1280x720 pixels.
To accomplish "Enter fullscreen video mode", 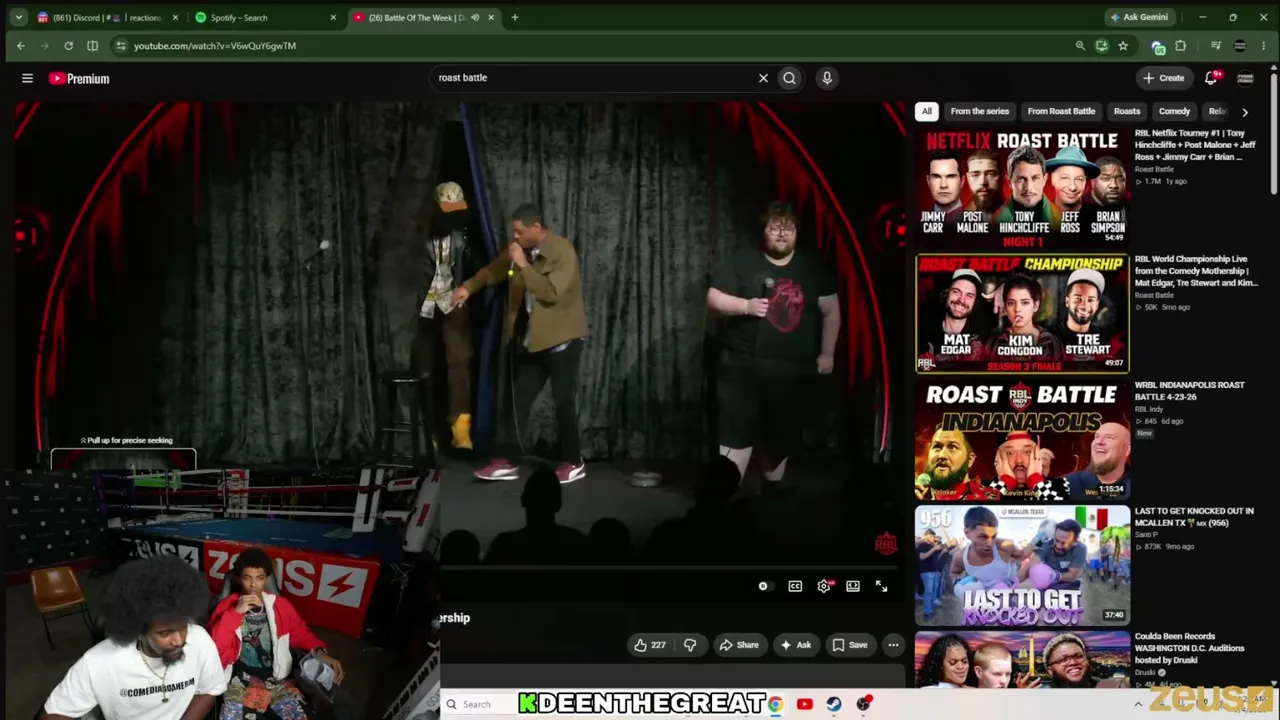I will [881, 586].
